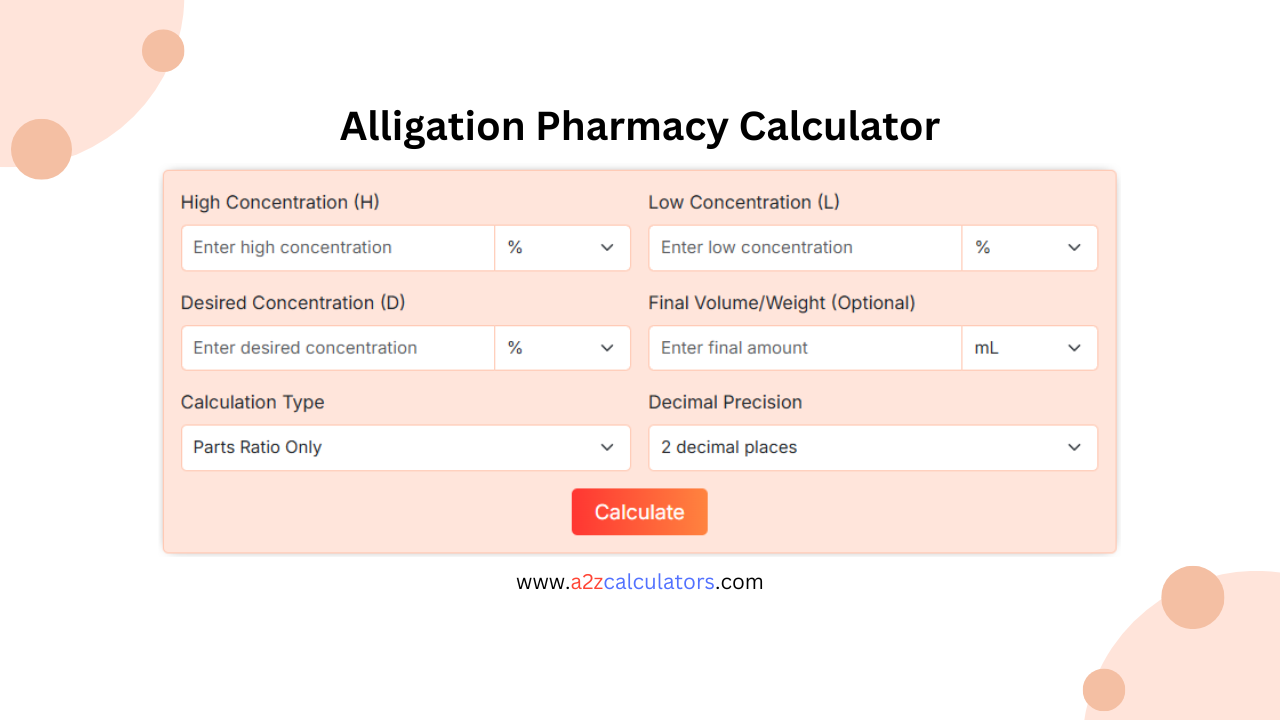Click the Enter final amount field
1280x720 pixels.
coord(805,347)
